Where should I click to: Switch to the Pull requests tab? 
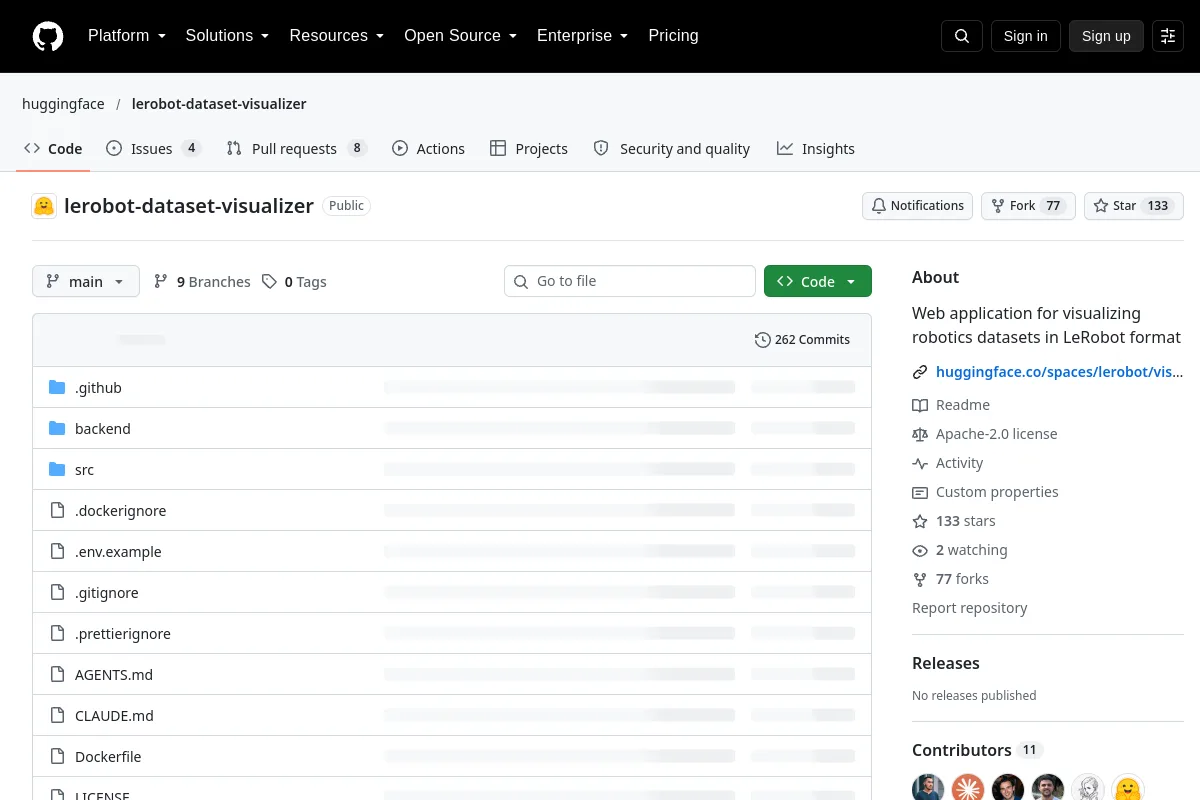click(x=297, y=149)
